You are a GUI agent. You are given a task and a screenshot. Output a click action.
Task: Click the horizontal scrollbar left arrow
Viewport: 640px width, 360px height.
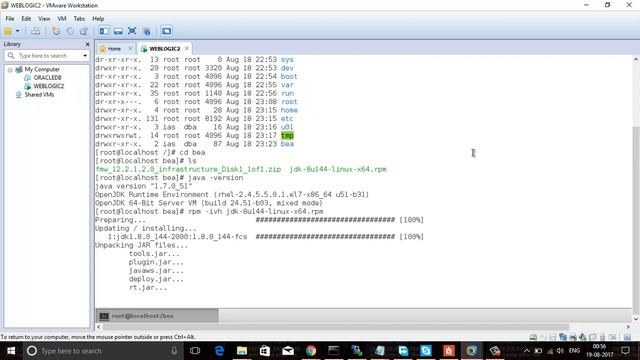click(98, 327)
